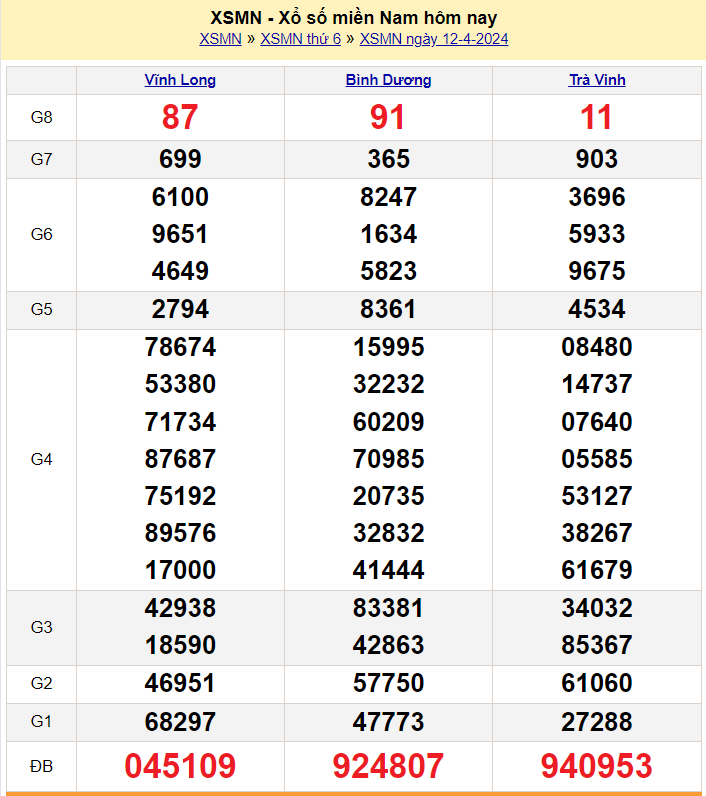Click the G7 number 699
This screenshot has width=706, height=796.
pos(180,159)
